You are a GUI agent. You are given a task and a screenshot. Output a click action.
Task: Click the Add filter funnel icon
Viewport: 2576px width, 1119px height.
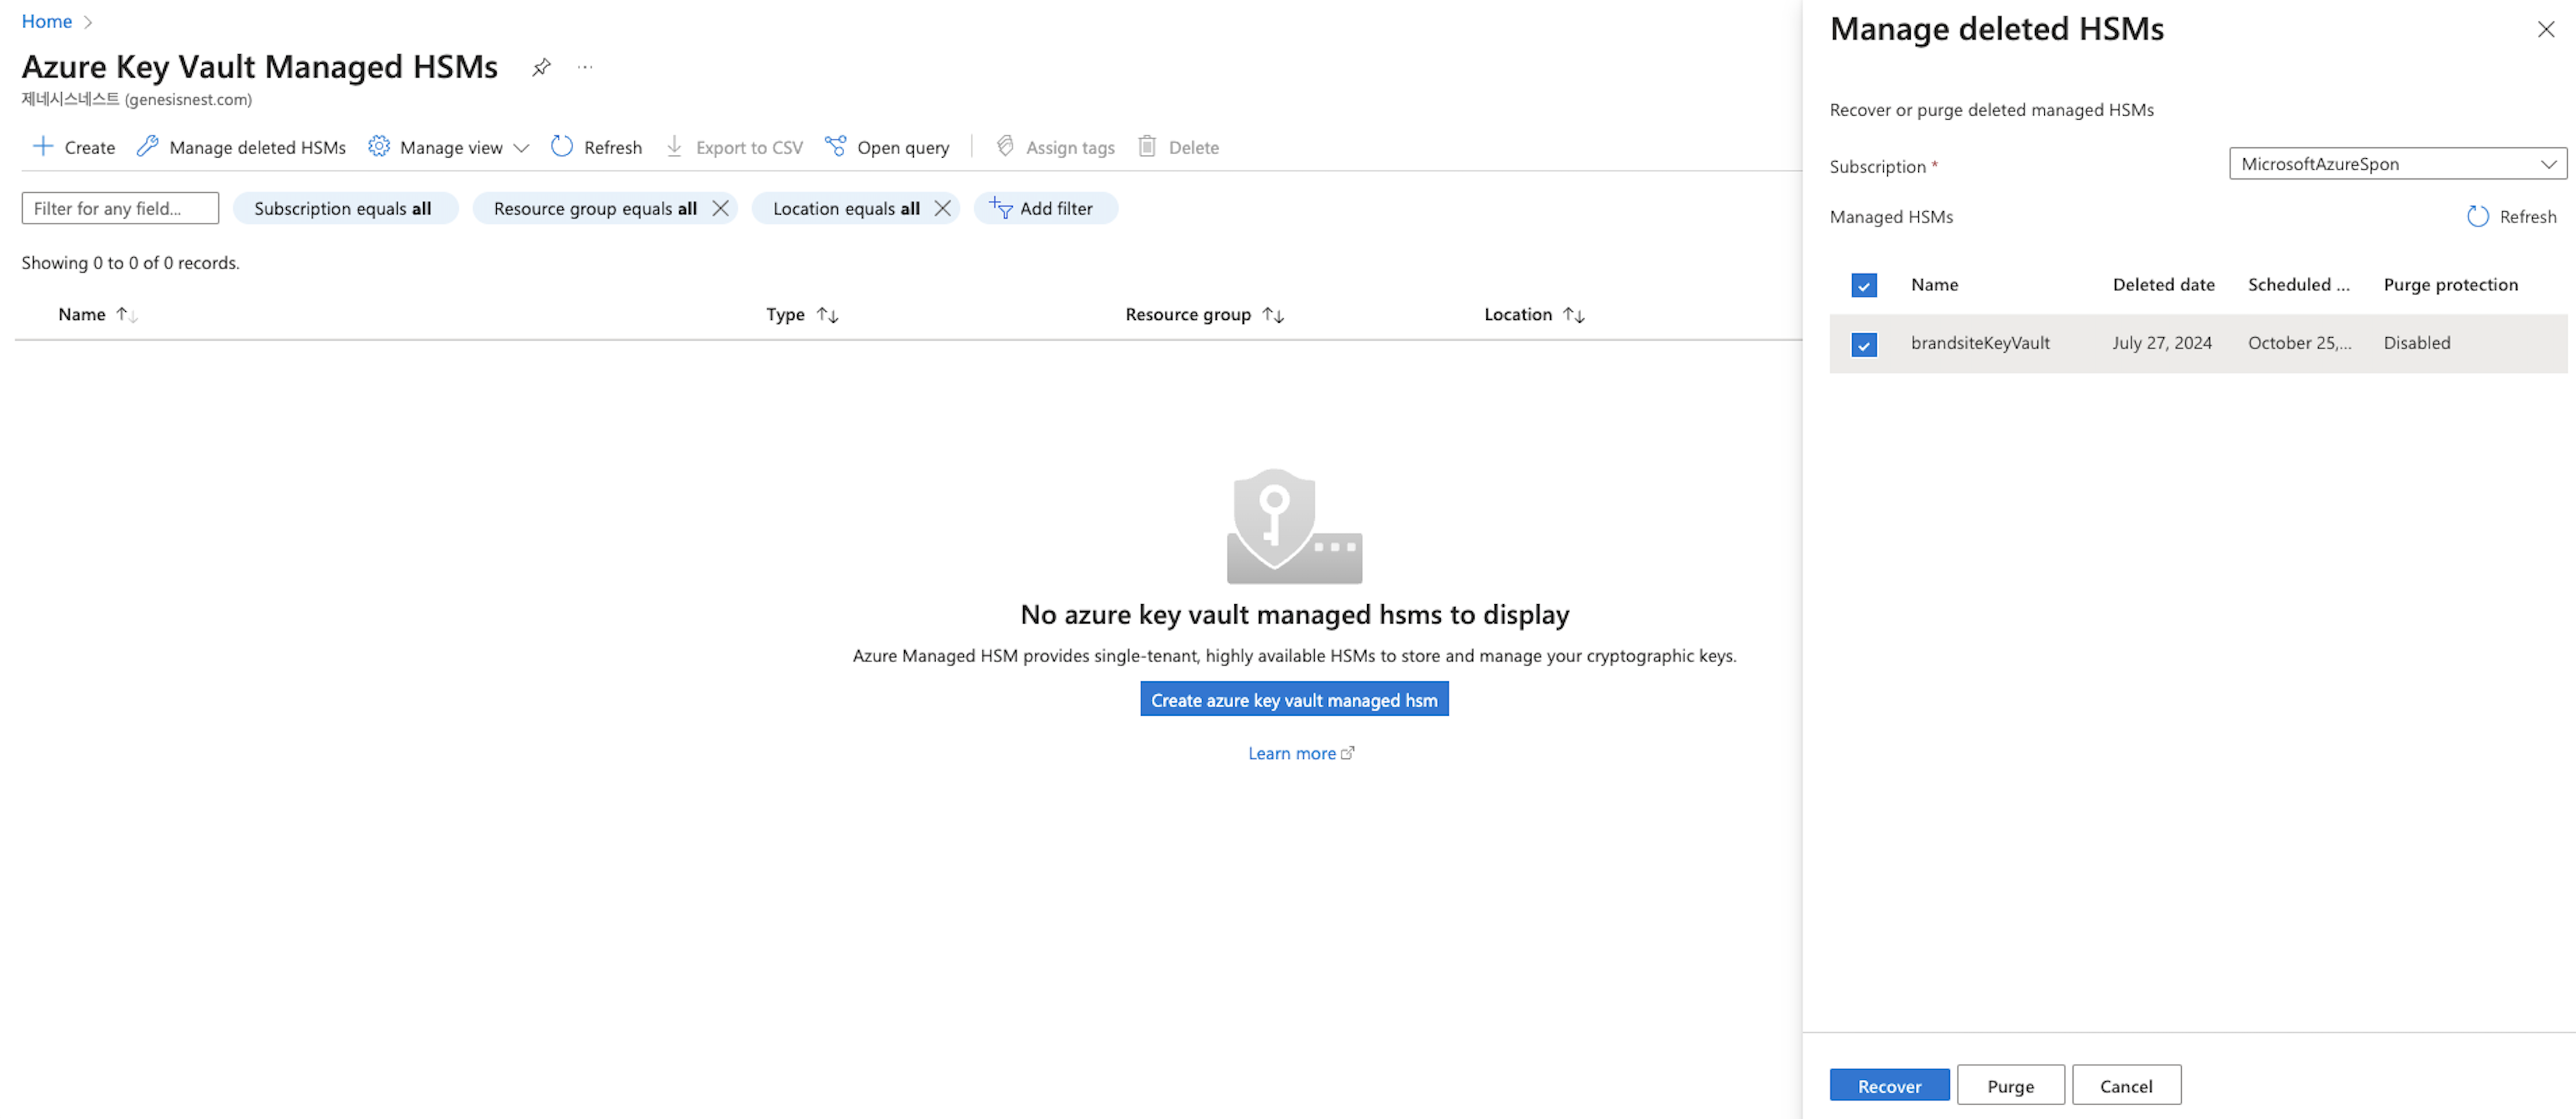point(1001,208)
